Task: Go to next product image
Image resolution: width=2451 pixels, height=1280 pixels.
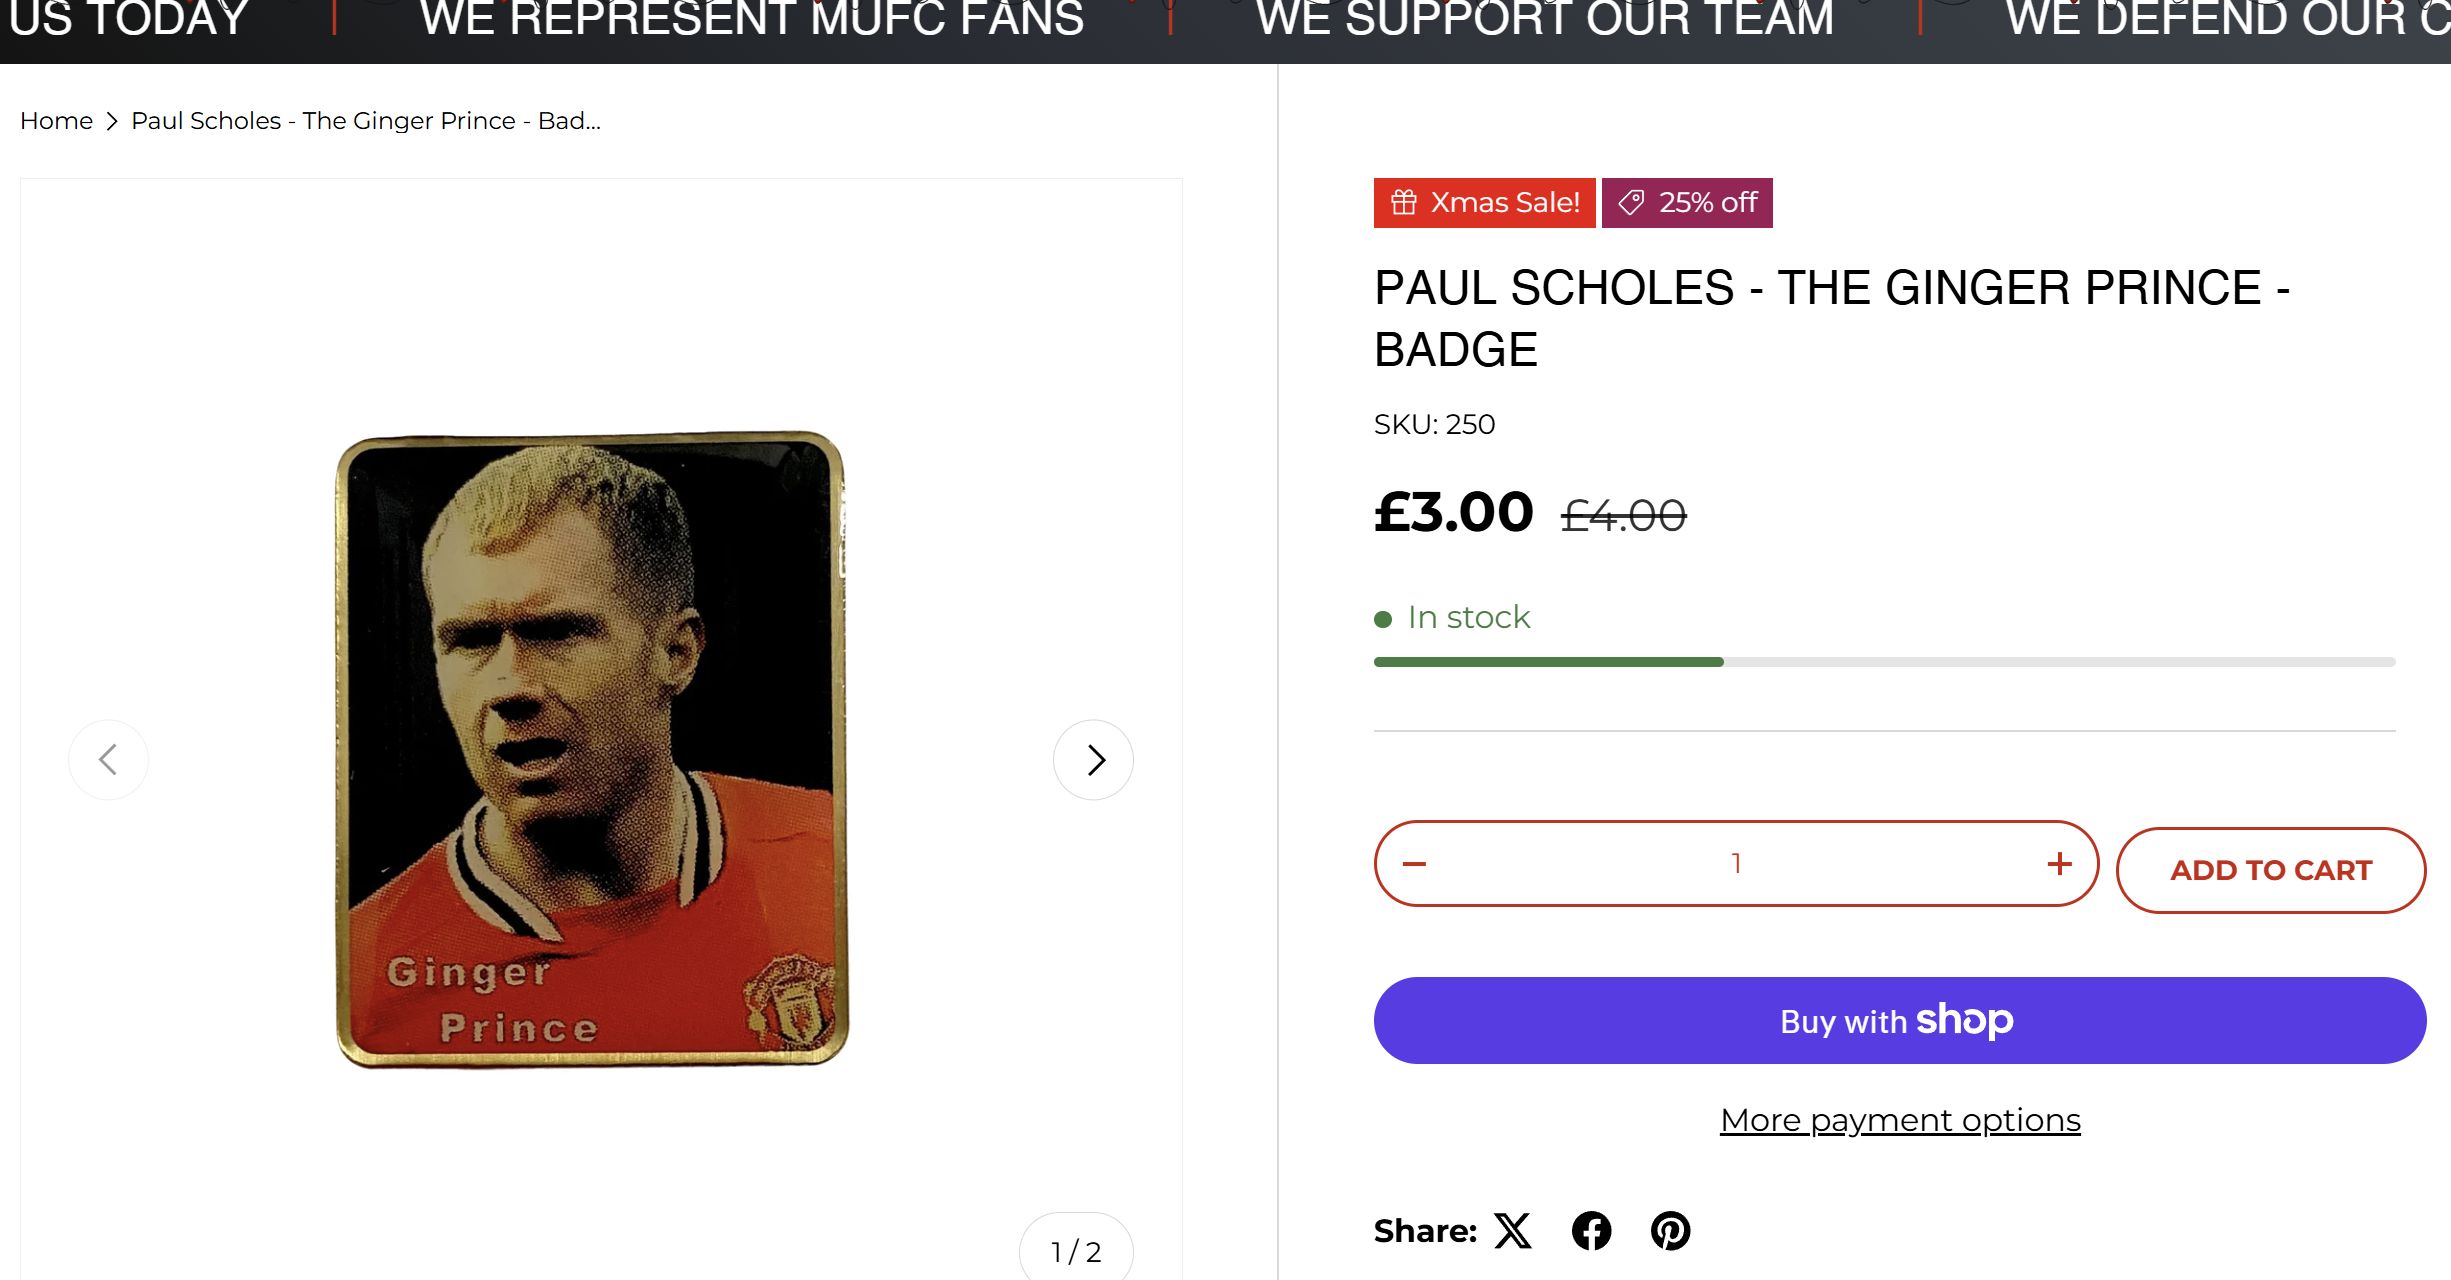Action: click(x=1093, y=760)
